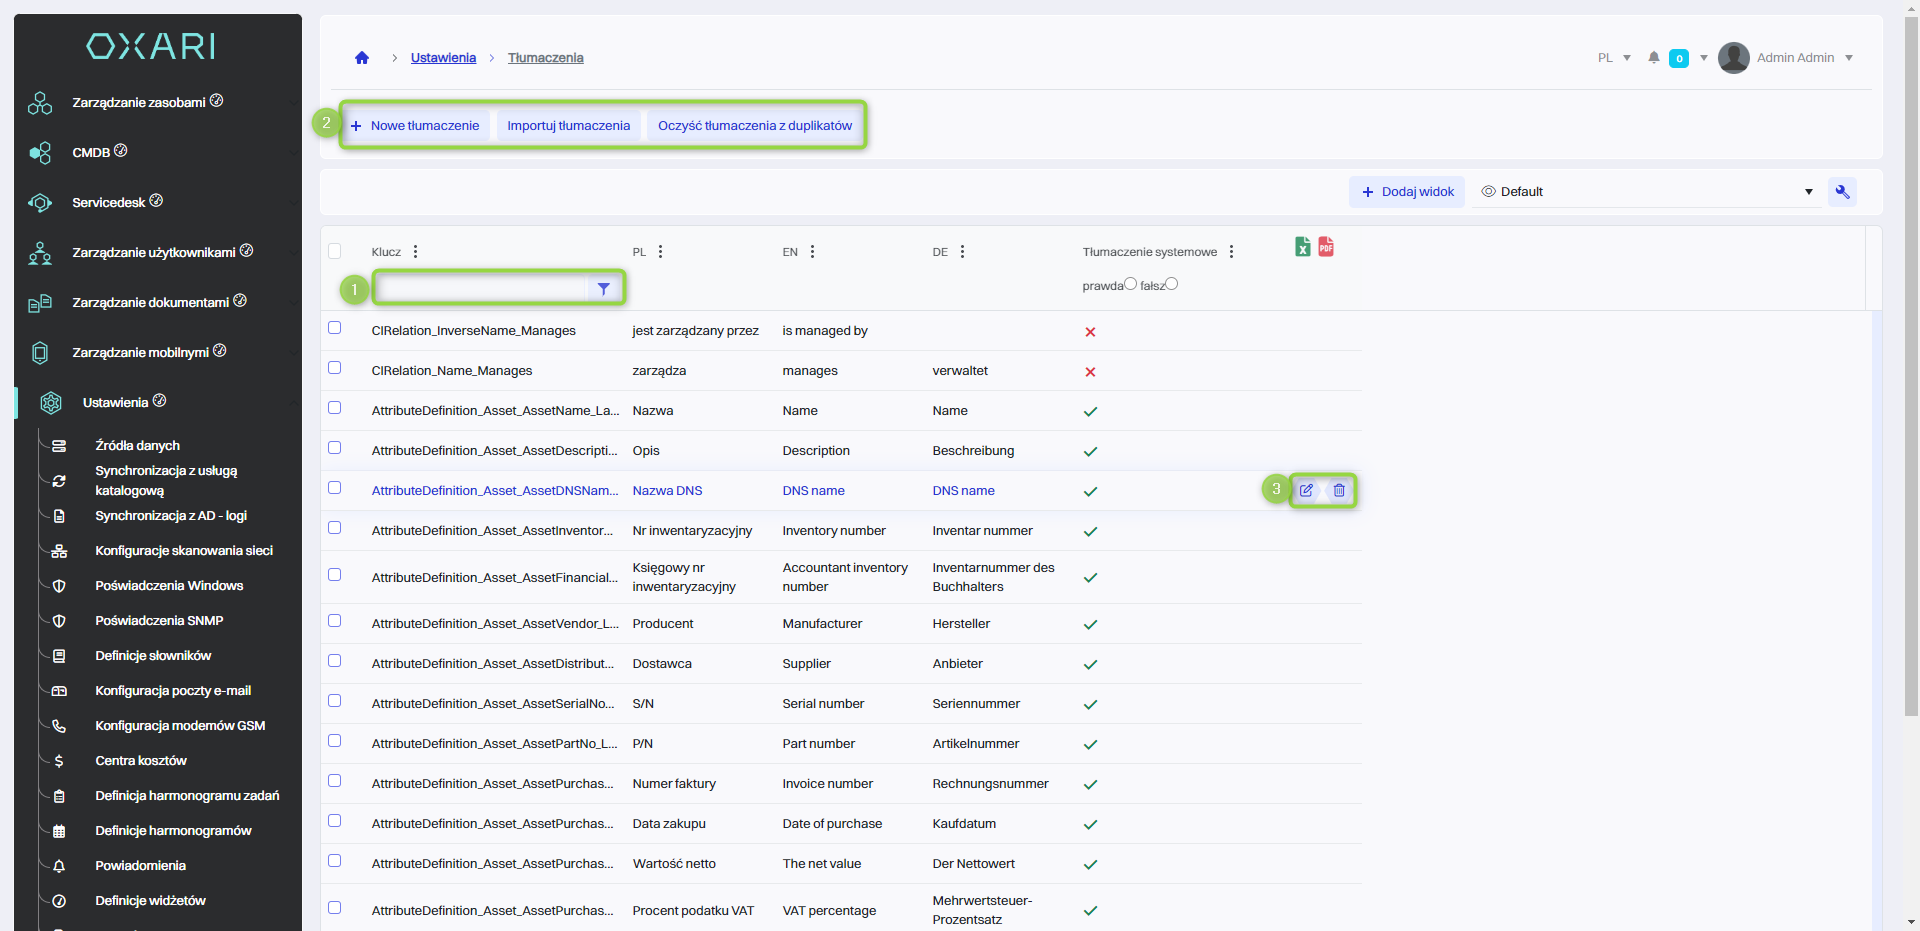
Task: Export table to PDF file
Action: click(1326, 247)
